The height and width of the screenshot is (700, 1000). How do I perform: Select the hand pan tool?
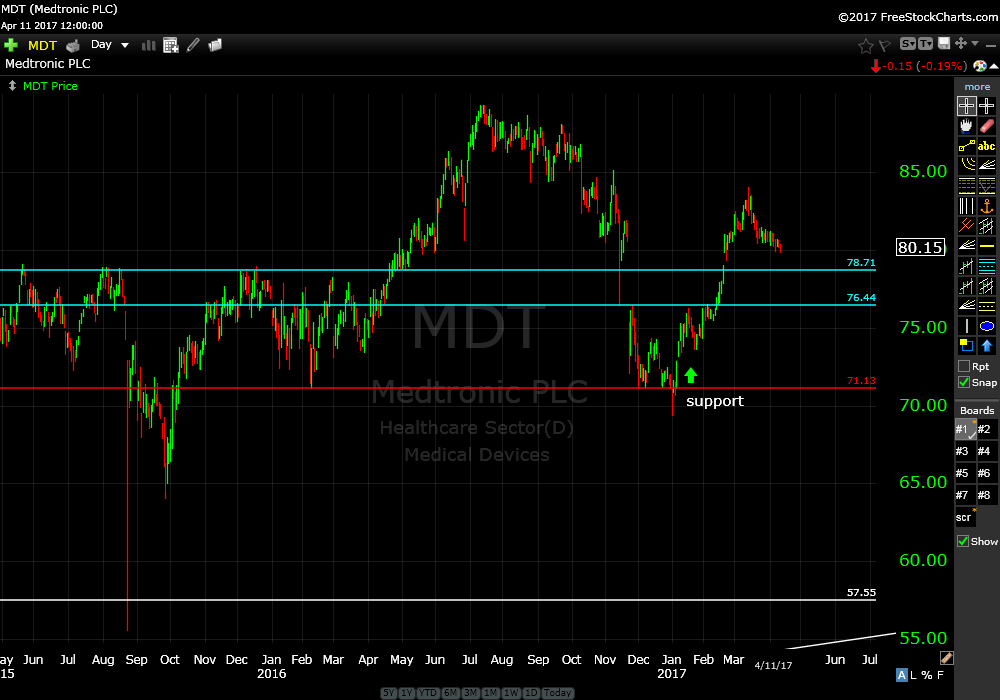pyautogui.click(x=966, y=126)
